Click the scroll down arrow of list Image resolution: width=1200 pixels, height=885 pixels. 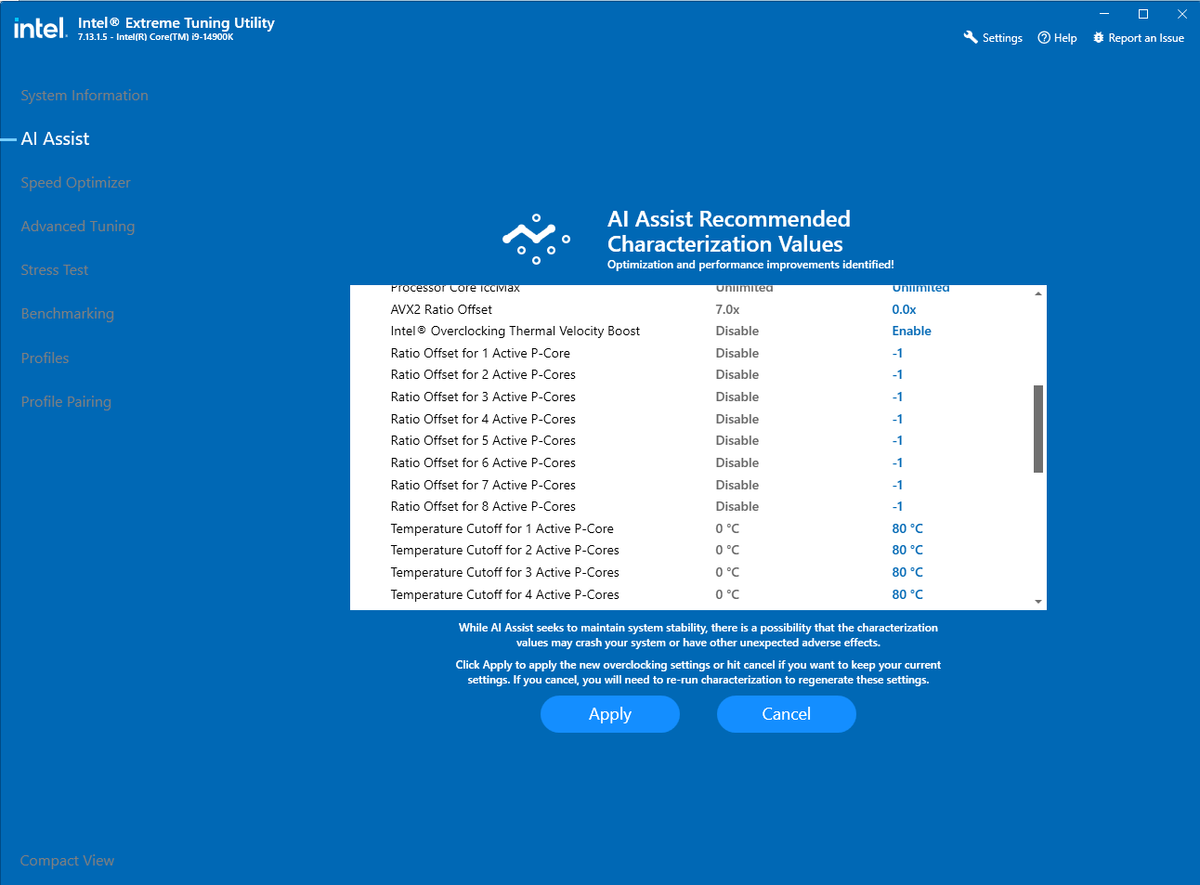[x=1038, y=602]
